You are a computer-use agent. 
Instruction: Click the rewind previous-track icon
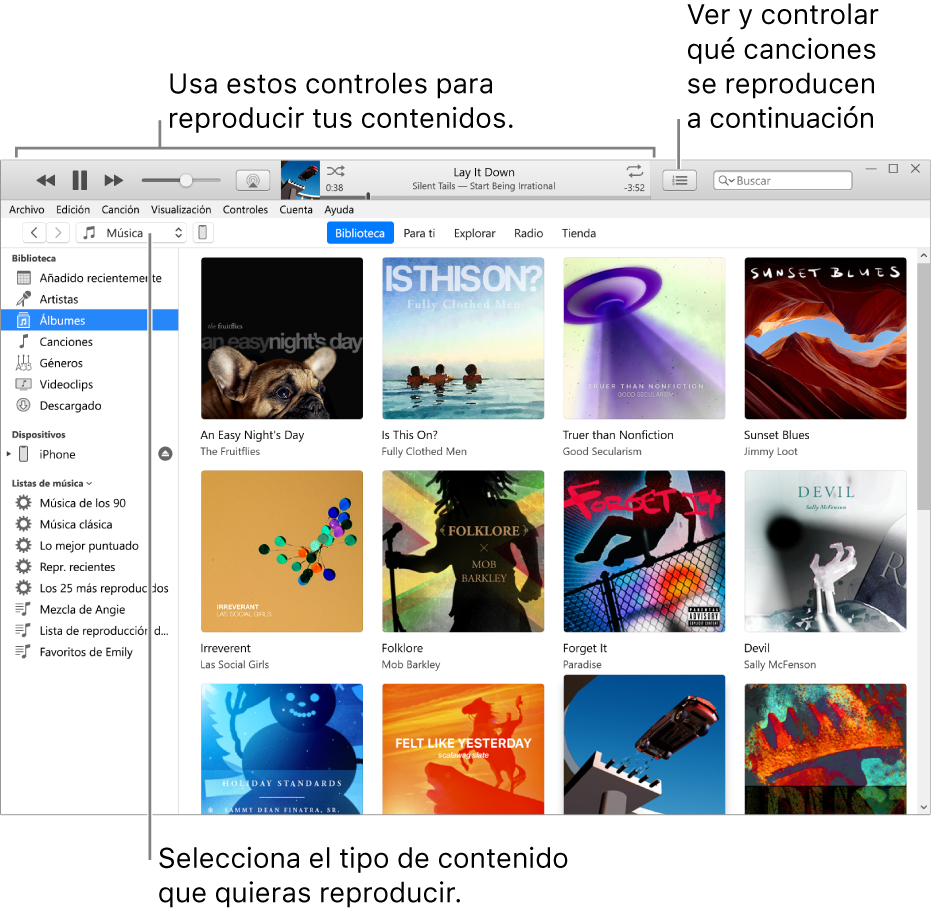click(46, 180)
